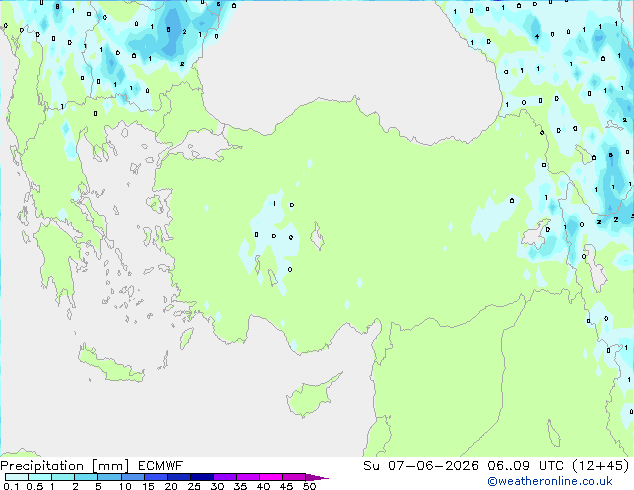634x490 pixels.
Task: Click the "0.1" legend value
Action: coord(11,486)
